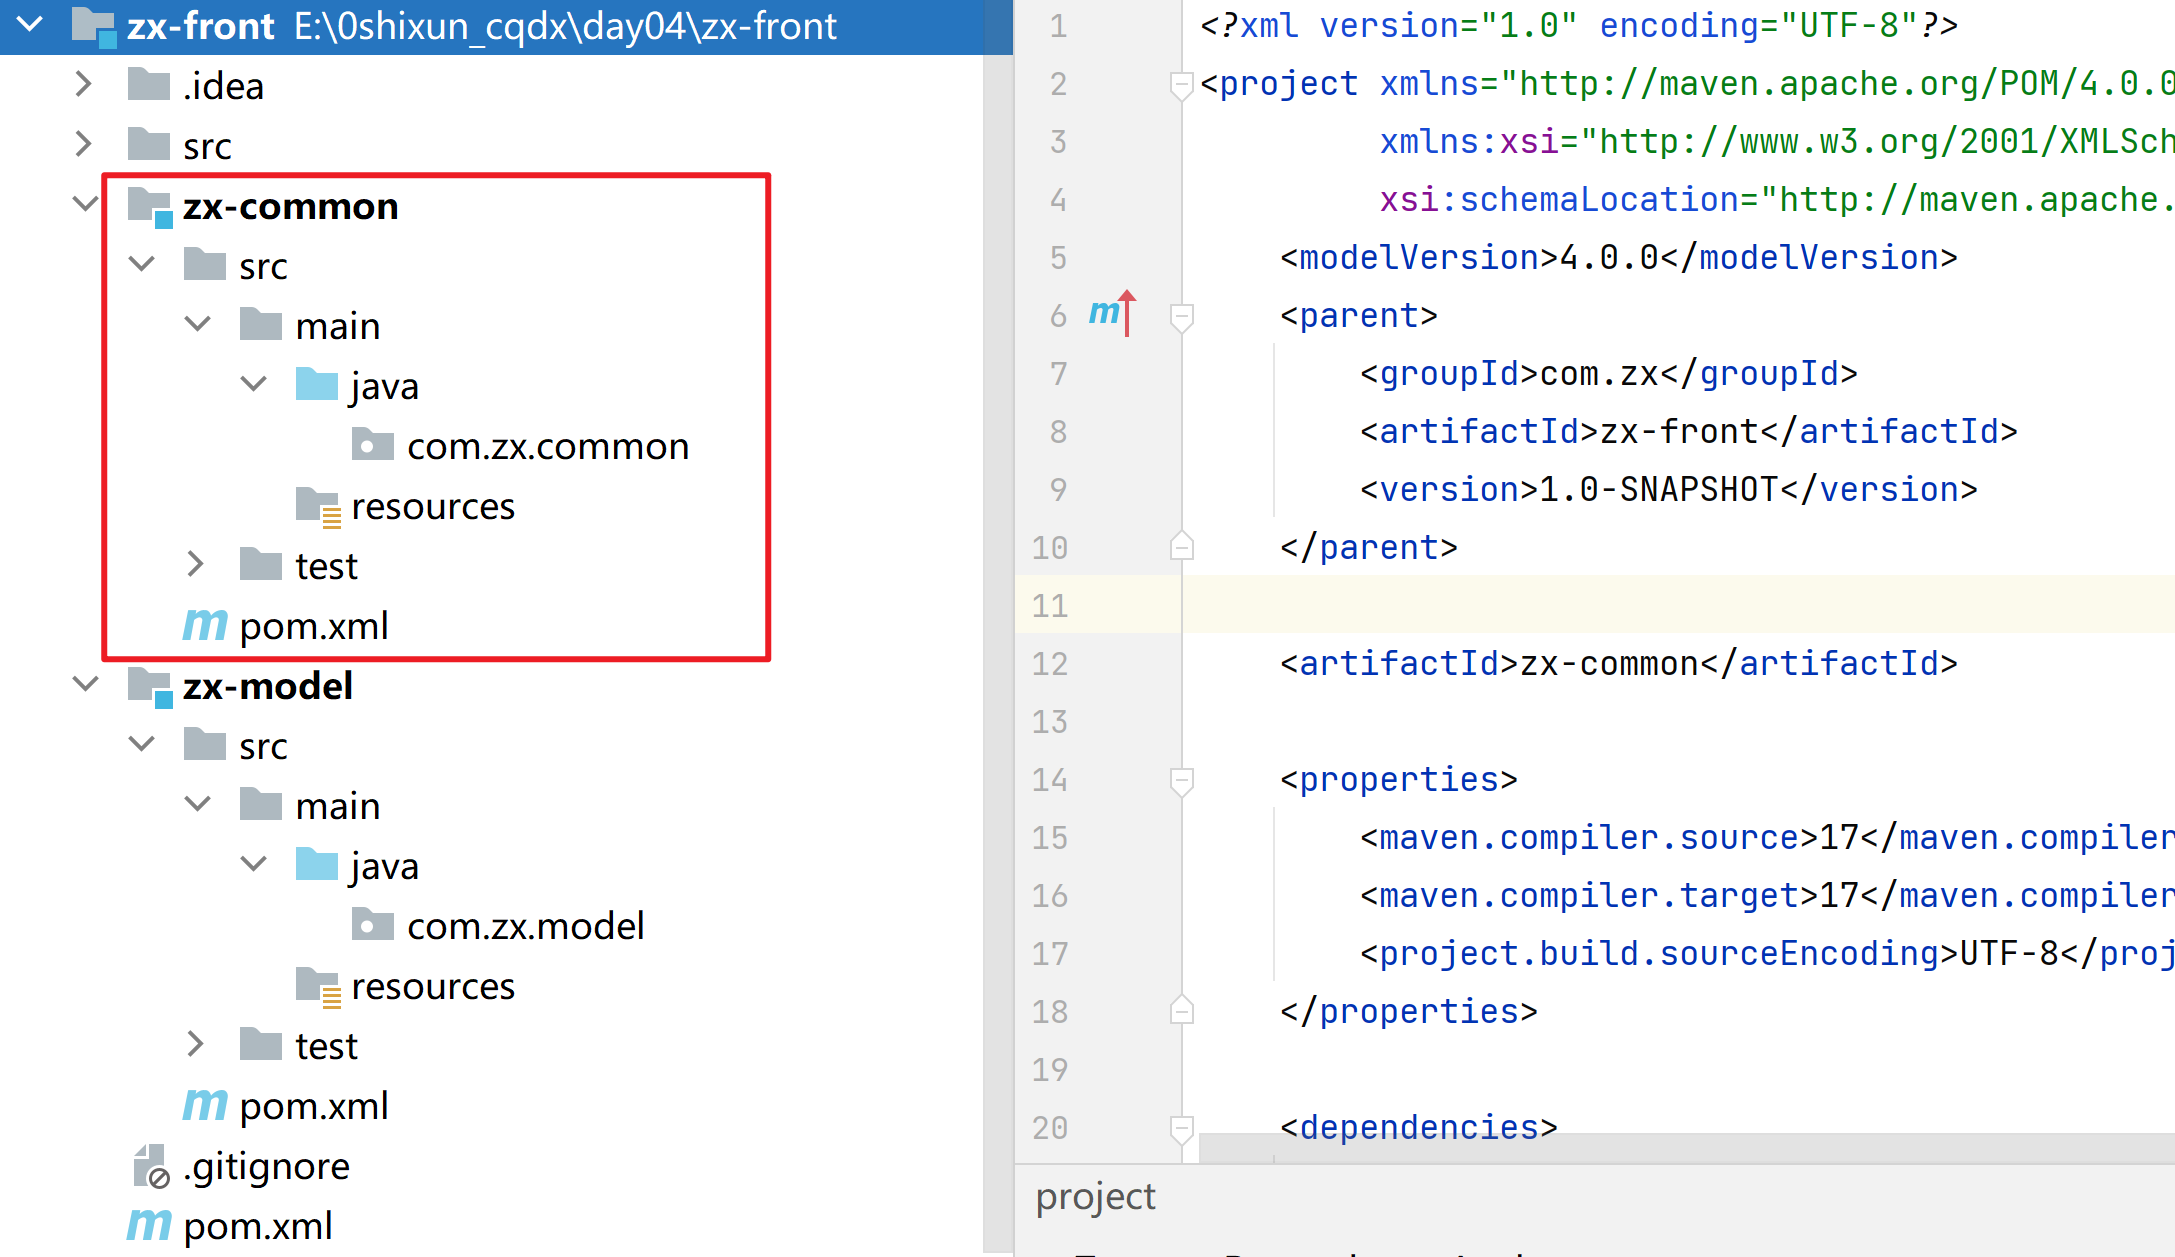
Task: Select the project breadcrumb item
Action: (1096, 1197)
